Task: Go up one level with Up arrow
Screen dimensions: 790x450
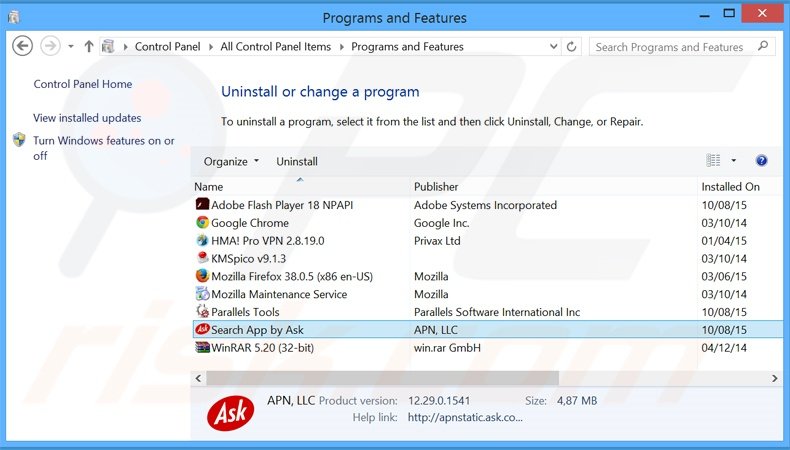Action: (x=89, y=46)
